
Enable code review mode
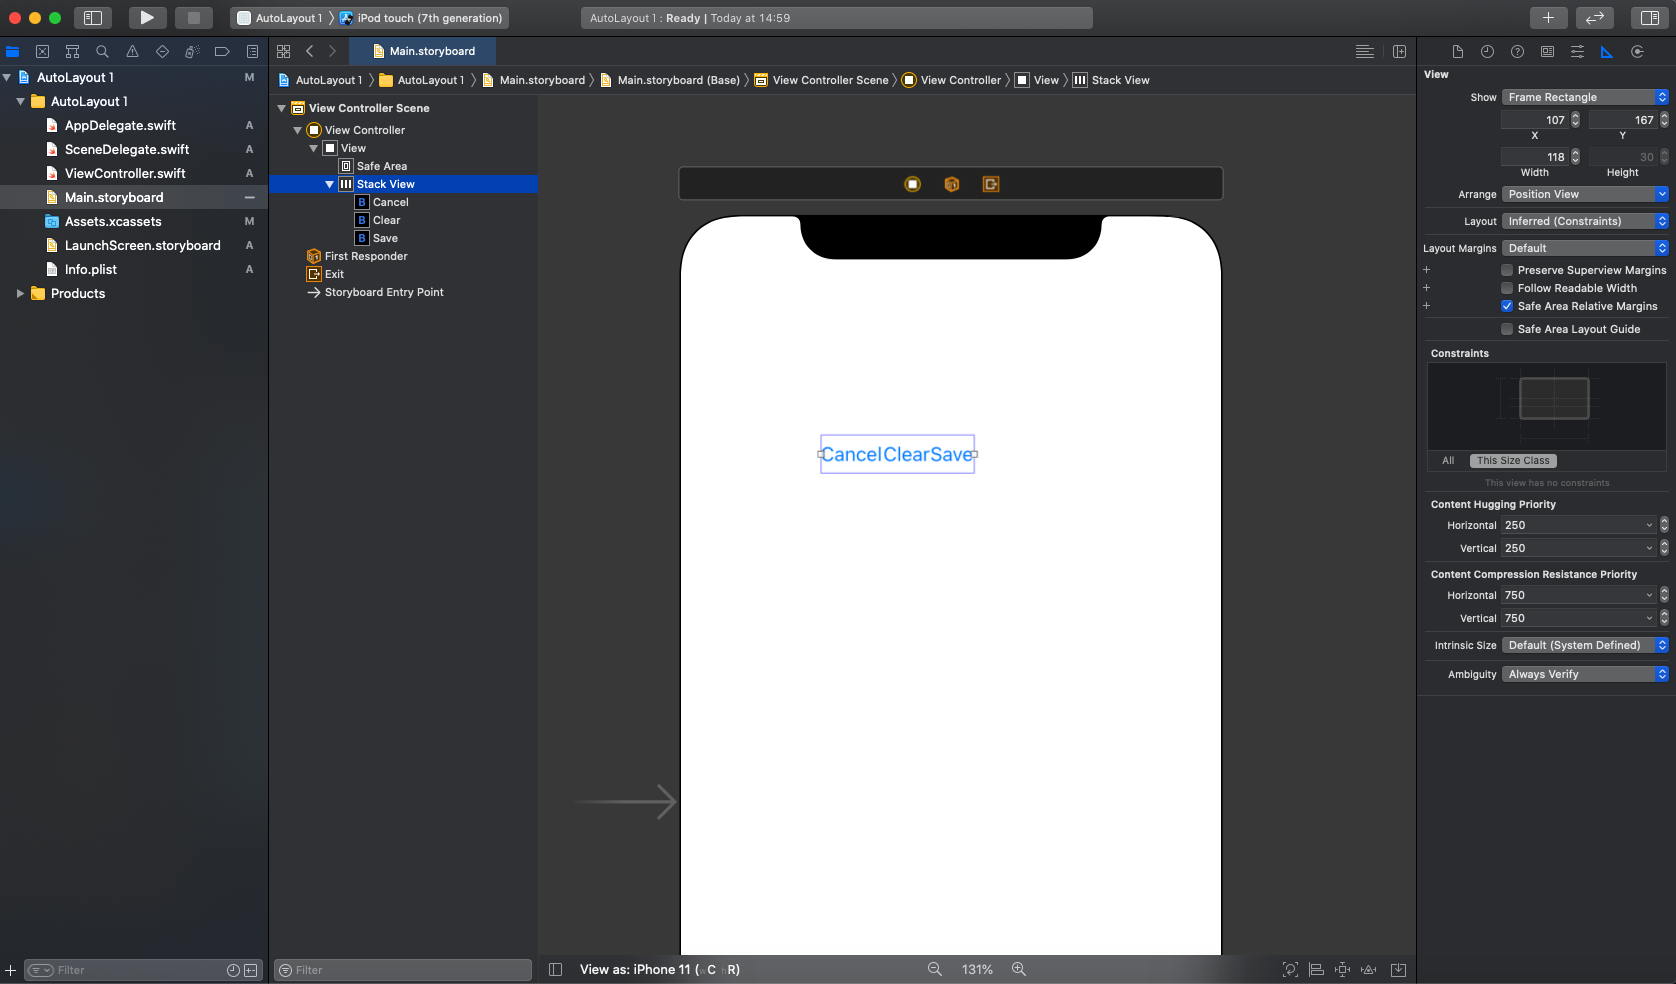(x=1595, y=18)
